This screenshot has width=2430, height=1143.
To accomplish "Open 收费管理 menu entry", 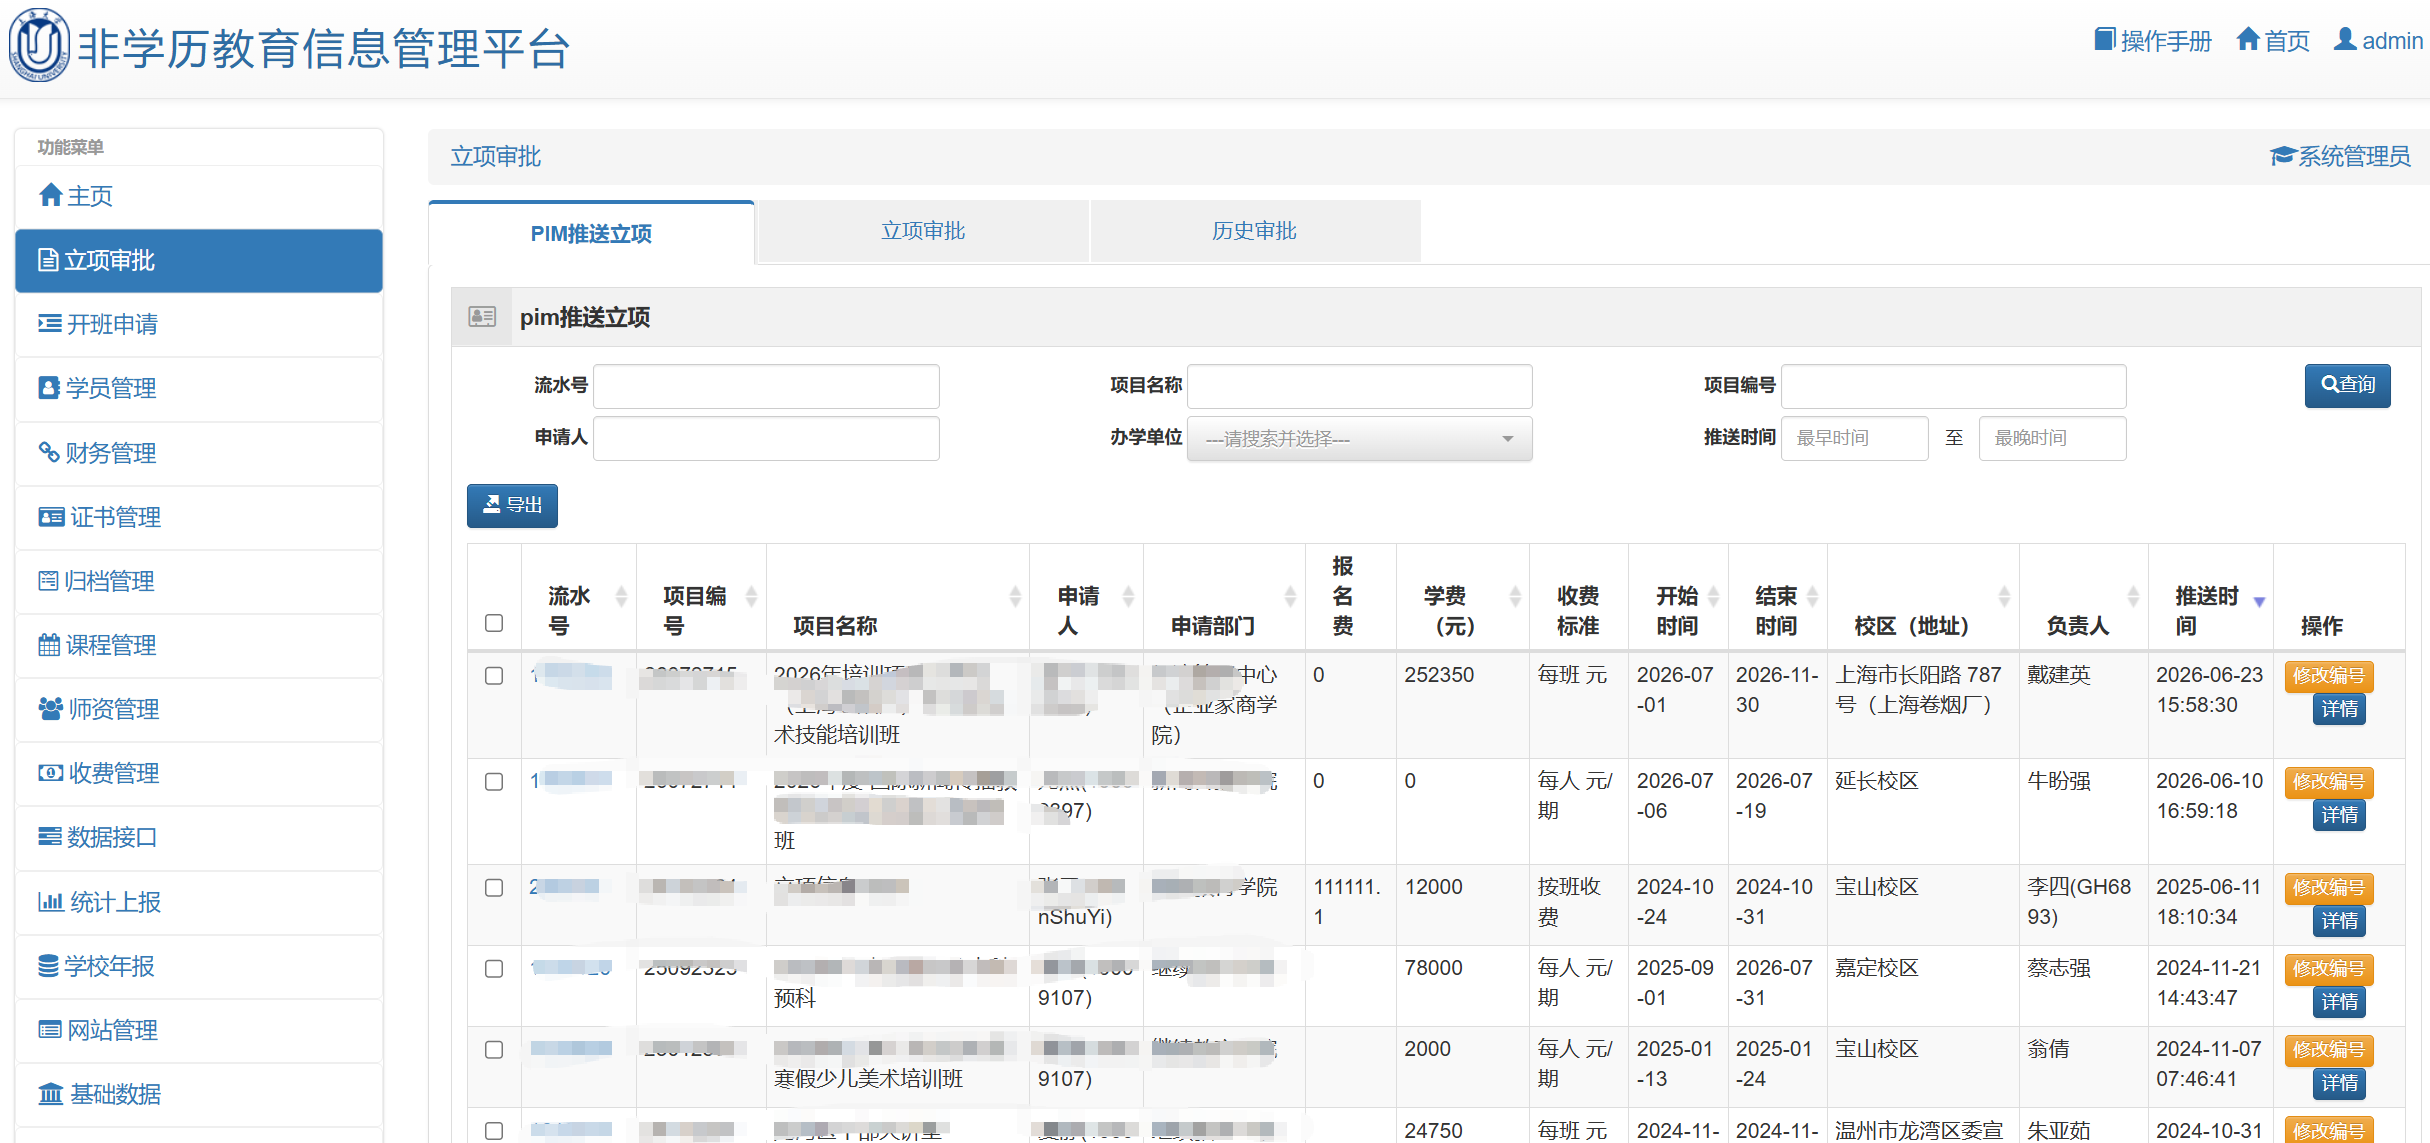I will point(199,773).
